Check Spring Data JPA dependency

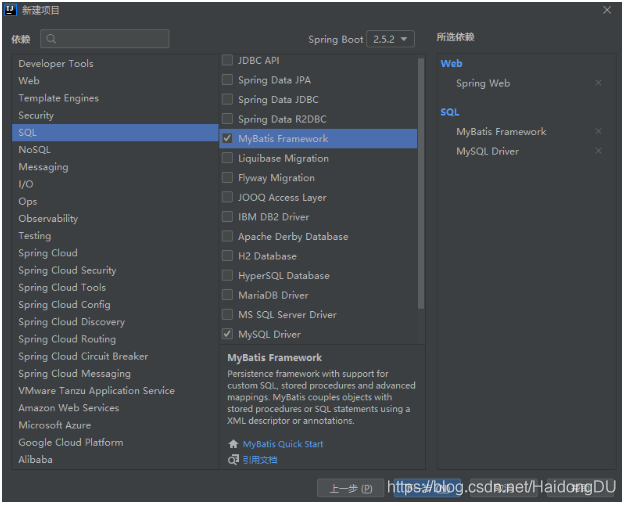tap(228, 80)
